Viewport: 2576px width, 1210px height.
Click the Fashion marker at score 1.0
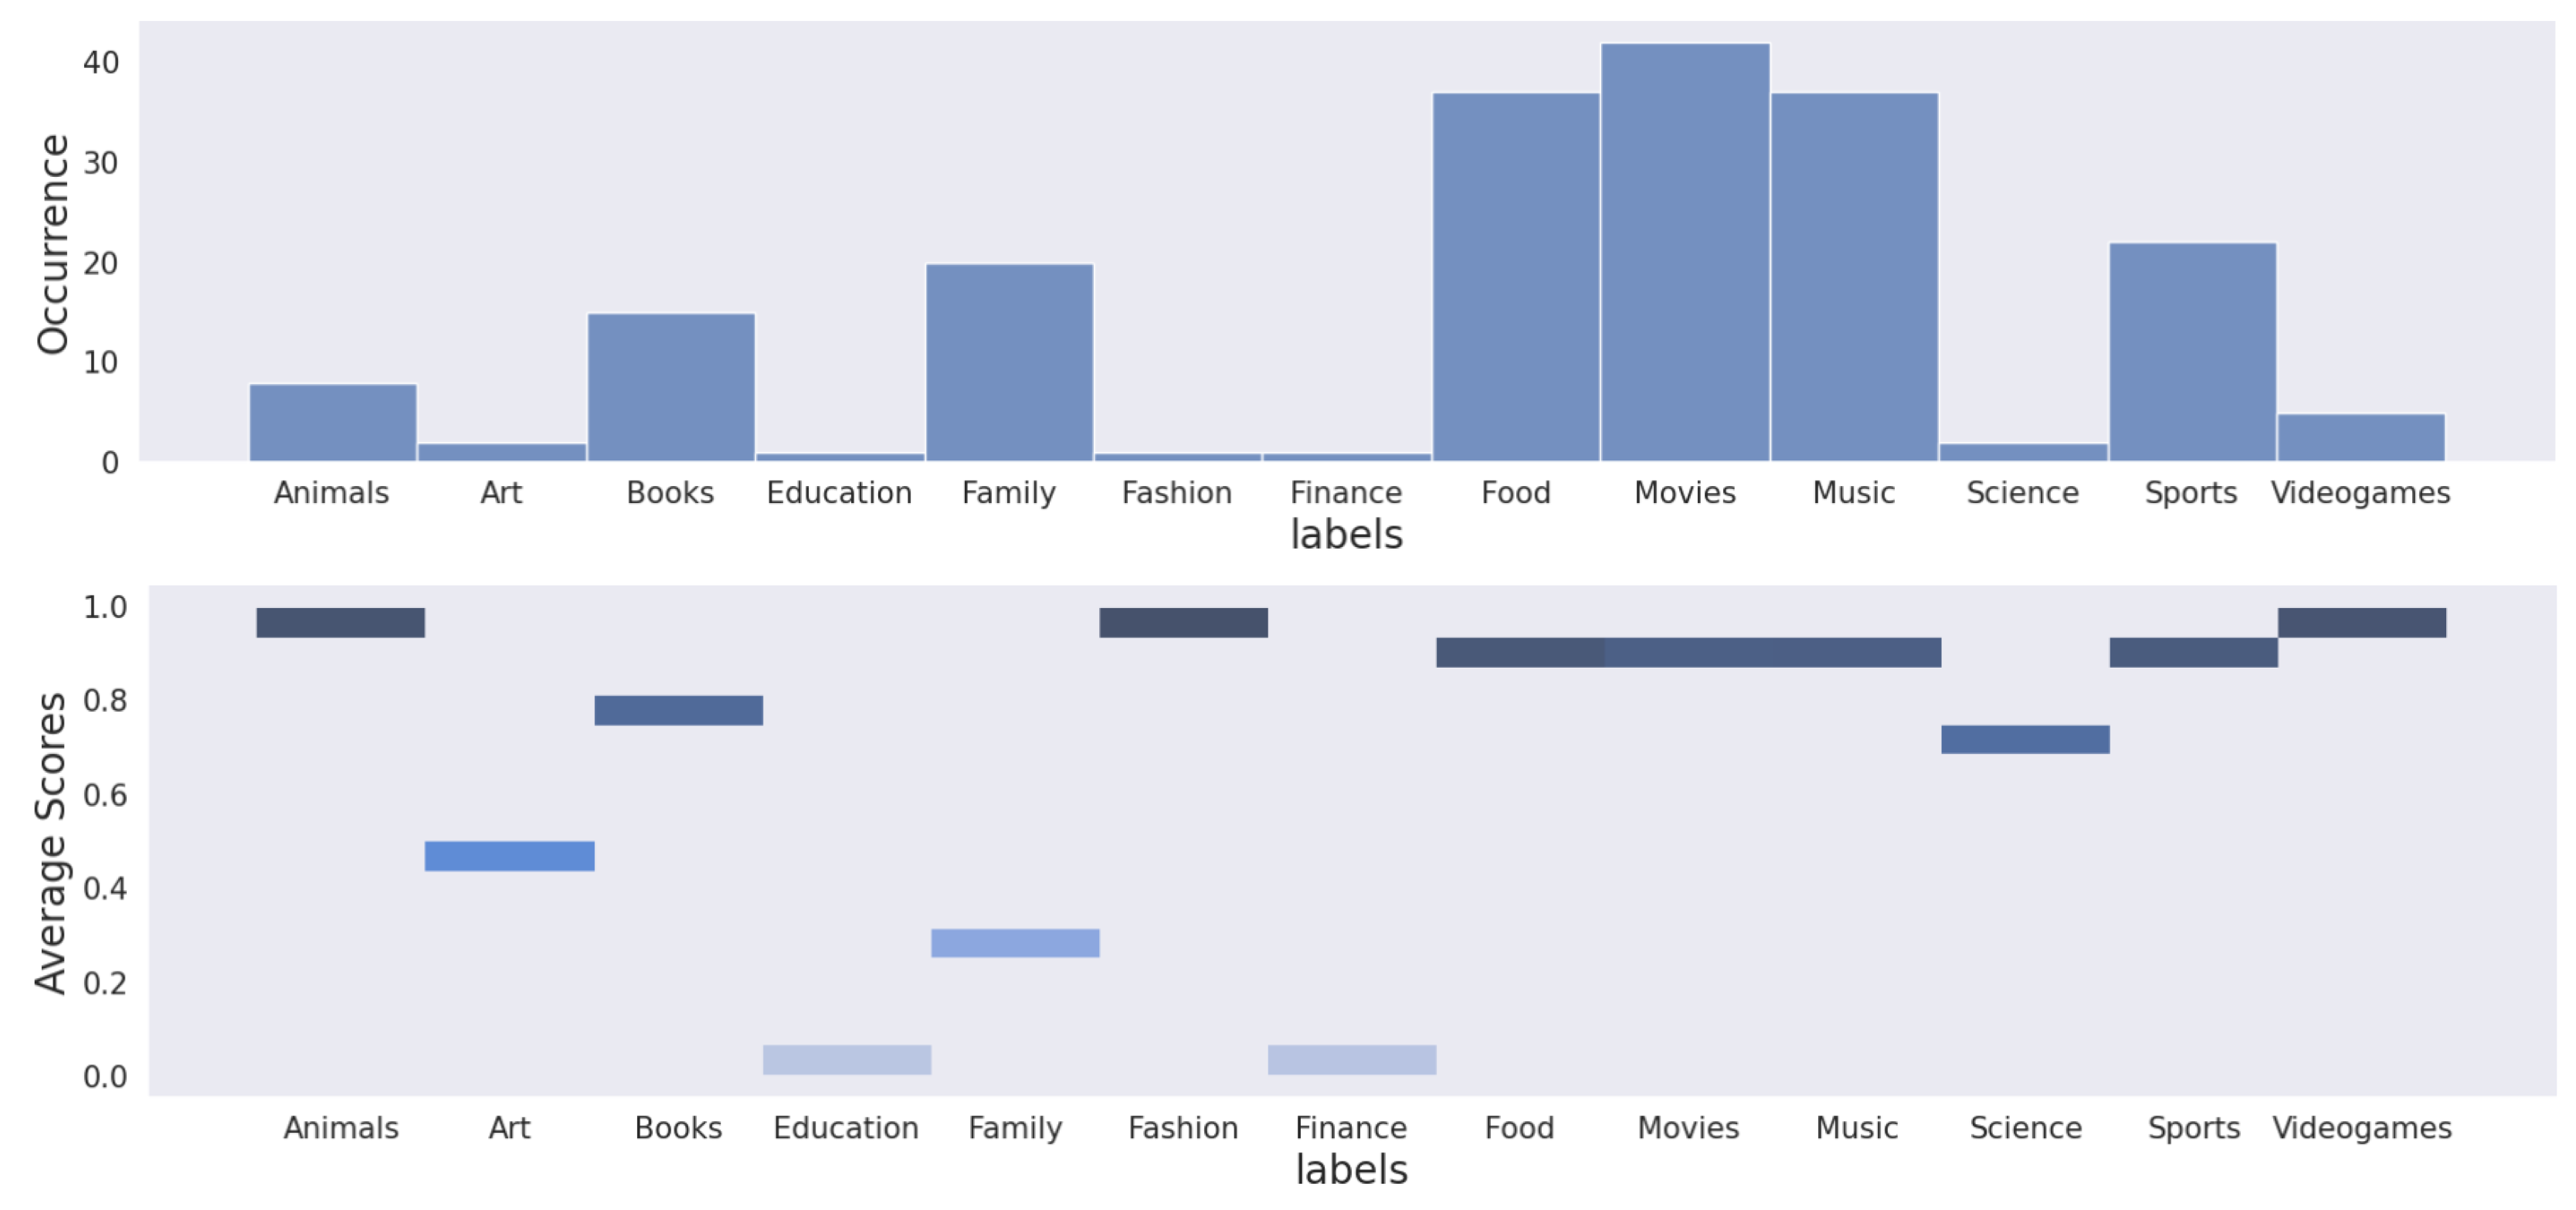[1183, 622]
